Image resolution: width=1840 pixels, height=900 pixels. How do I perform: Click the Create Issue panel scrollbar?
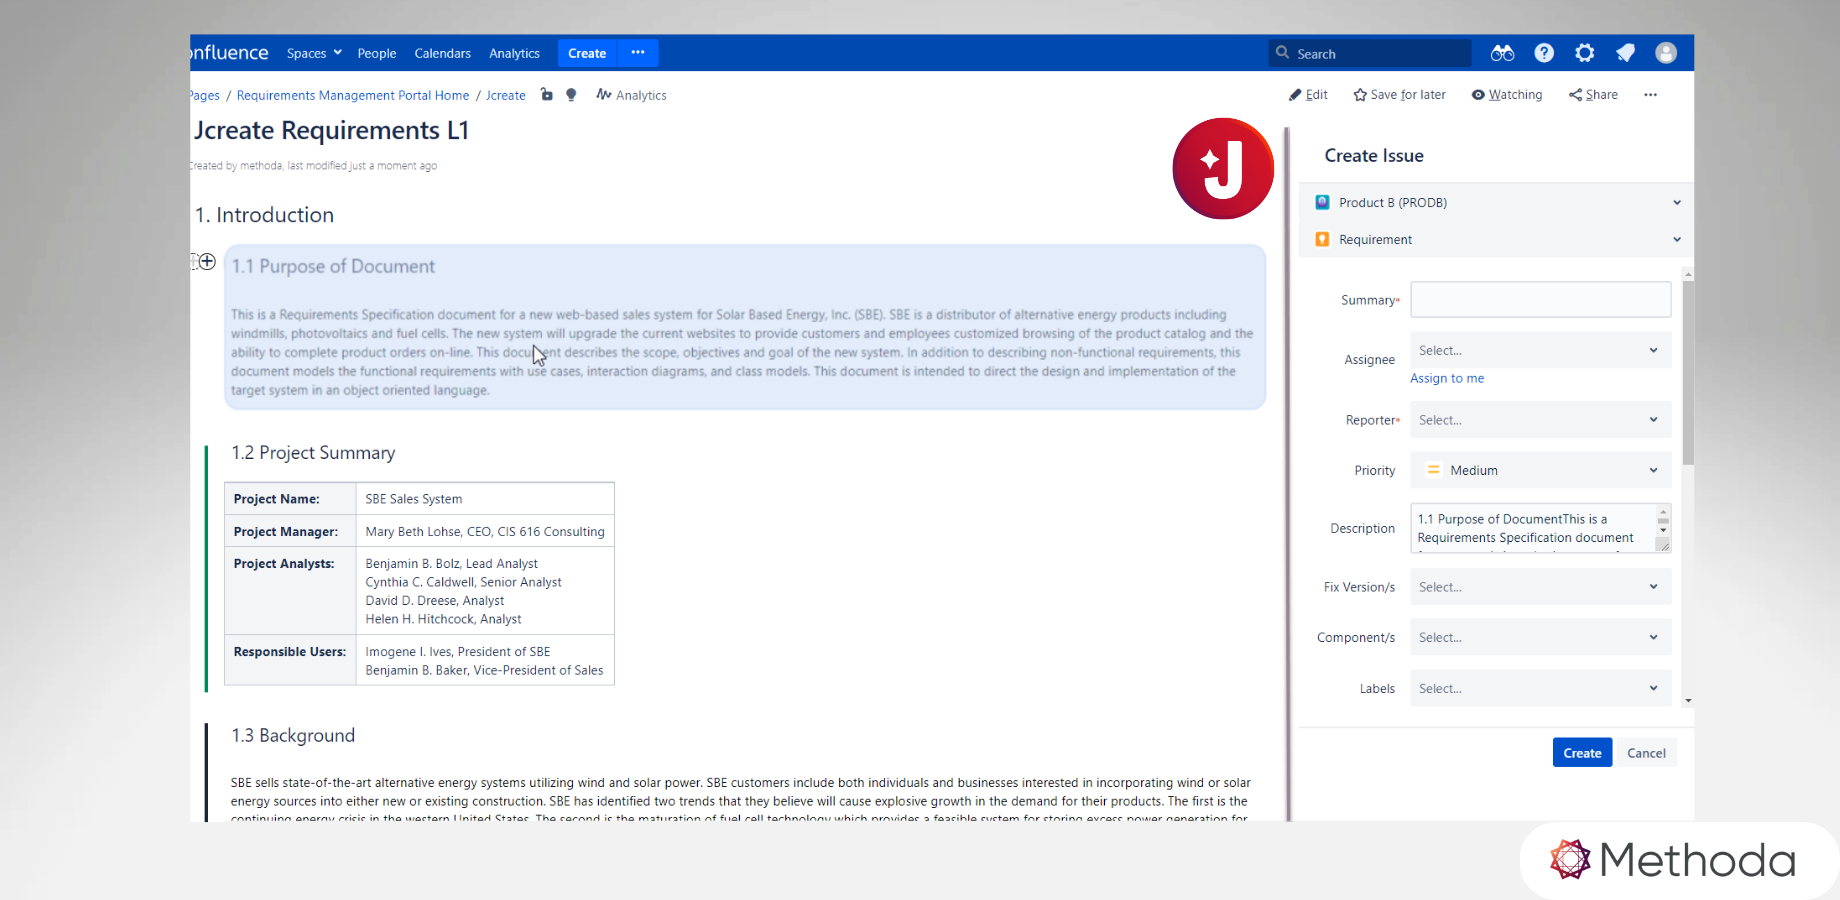[x=1688, y=373]
